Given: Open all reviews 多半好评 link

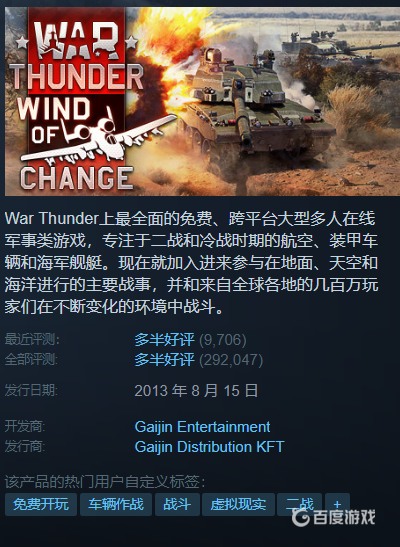Looking at the screenshot, I should 164,360.
